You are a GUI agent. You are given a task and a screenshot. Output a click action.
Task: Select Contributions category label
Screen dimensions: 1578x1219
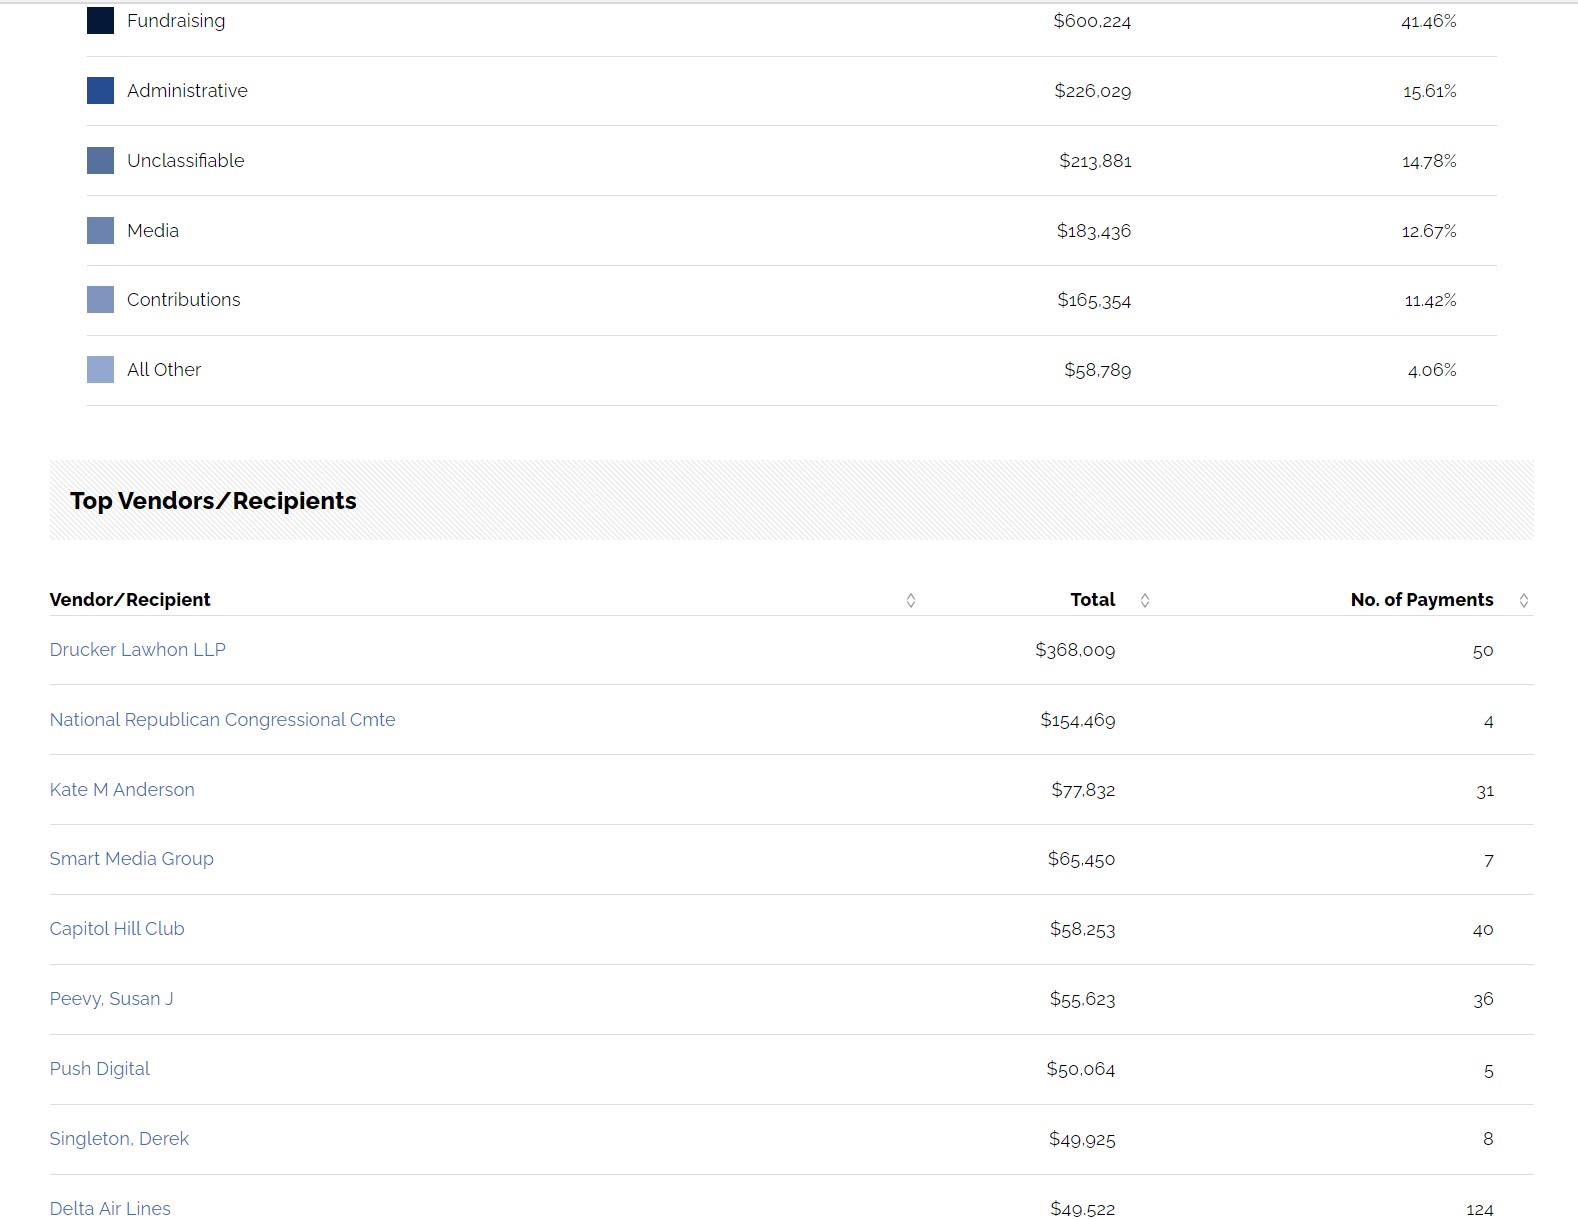point(184,300)
